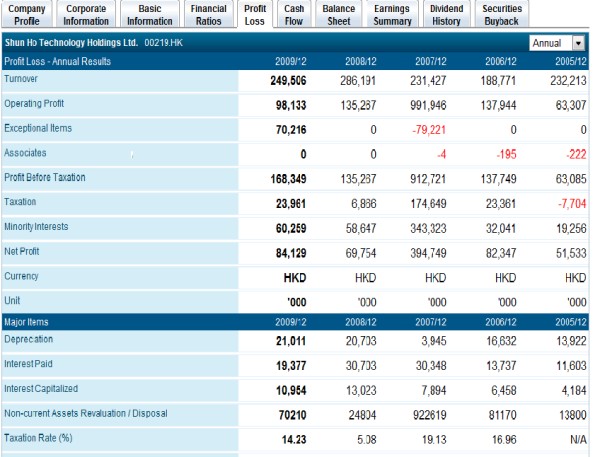Click the Currency row label
Screen dimensions: 600x457
(21, 276)
